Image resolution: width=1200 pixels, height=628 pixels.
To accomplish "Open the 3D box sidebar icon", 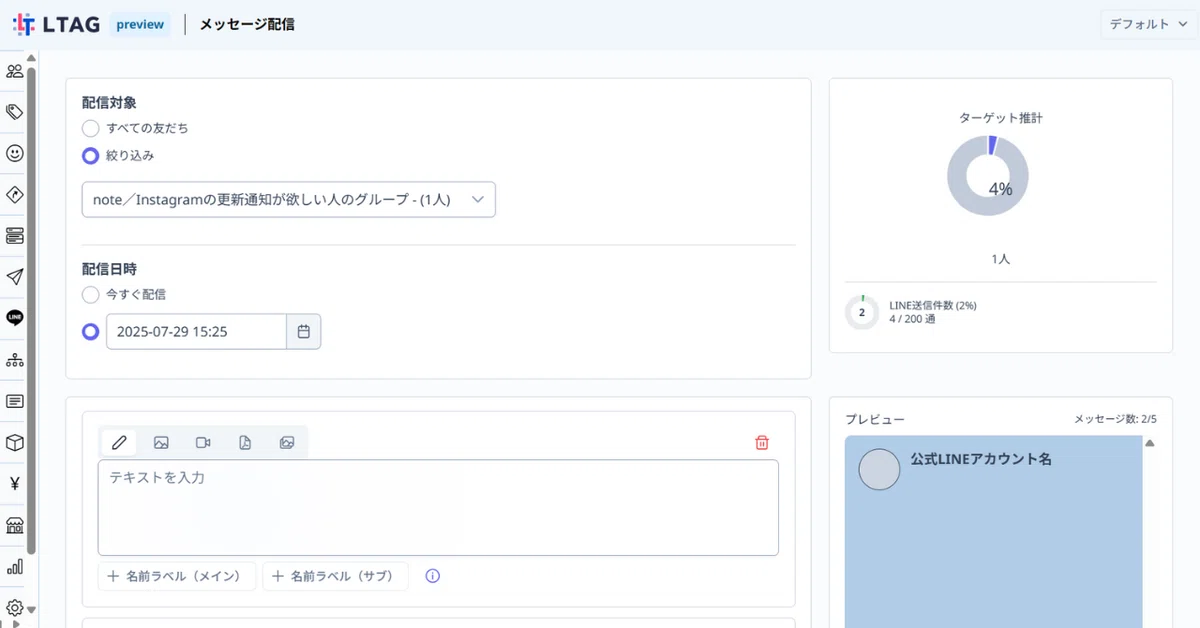I will [14, 442].
